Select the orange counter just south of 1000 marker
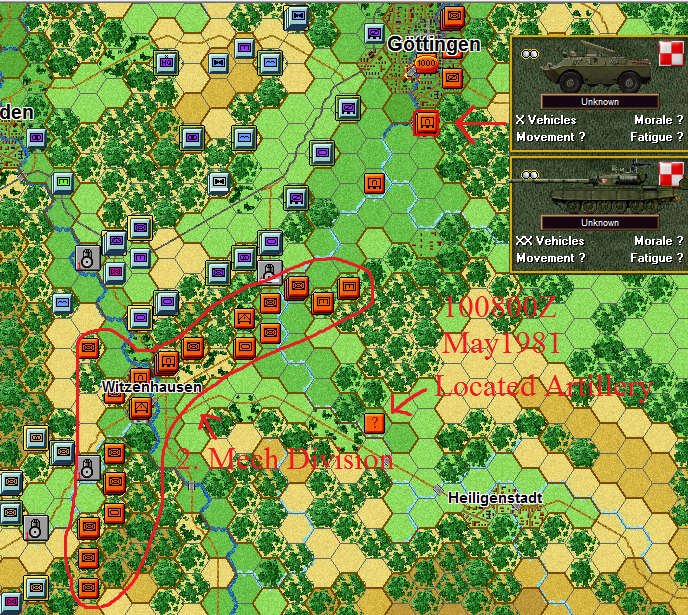Viewport: 688px width, 615px height. pyautogui.click(x=426, y=122)
